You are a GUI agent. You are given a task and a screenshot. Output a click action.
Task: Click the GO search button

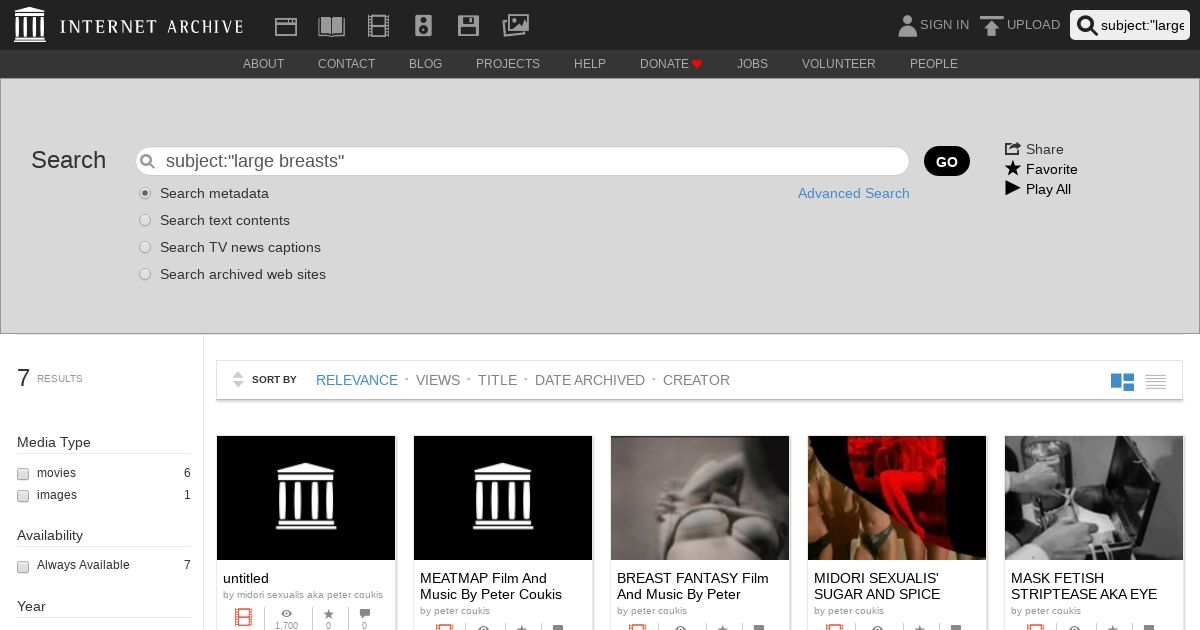(x=947, y=161)
